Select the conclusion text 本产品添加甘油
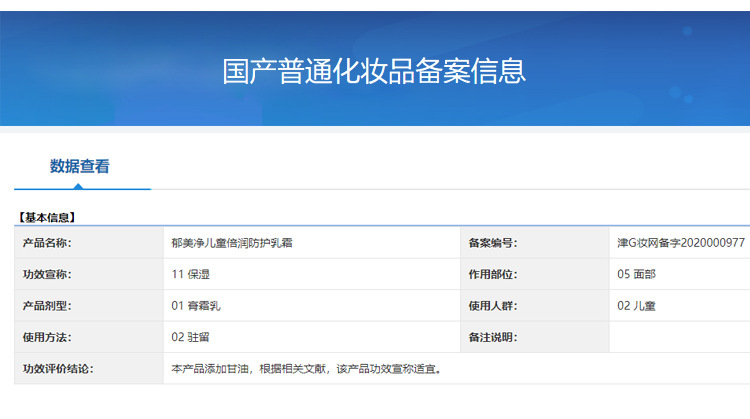 click(210, 369)
